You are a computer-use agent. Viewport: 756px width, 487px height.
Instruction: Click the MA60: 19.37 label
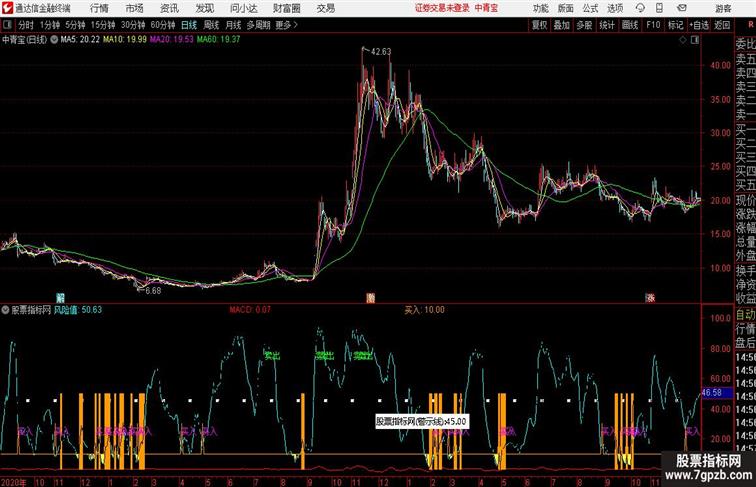coord(218,40)
